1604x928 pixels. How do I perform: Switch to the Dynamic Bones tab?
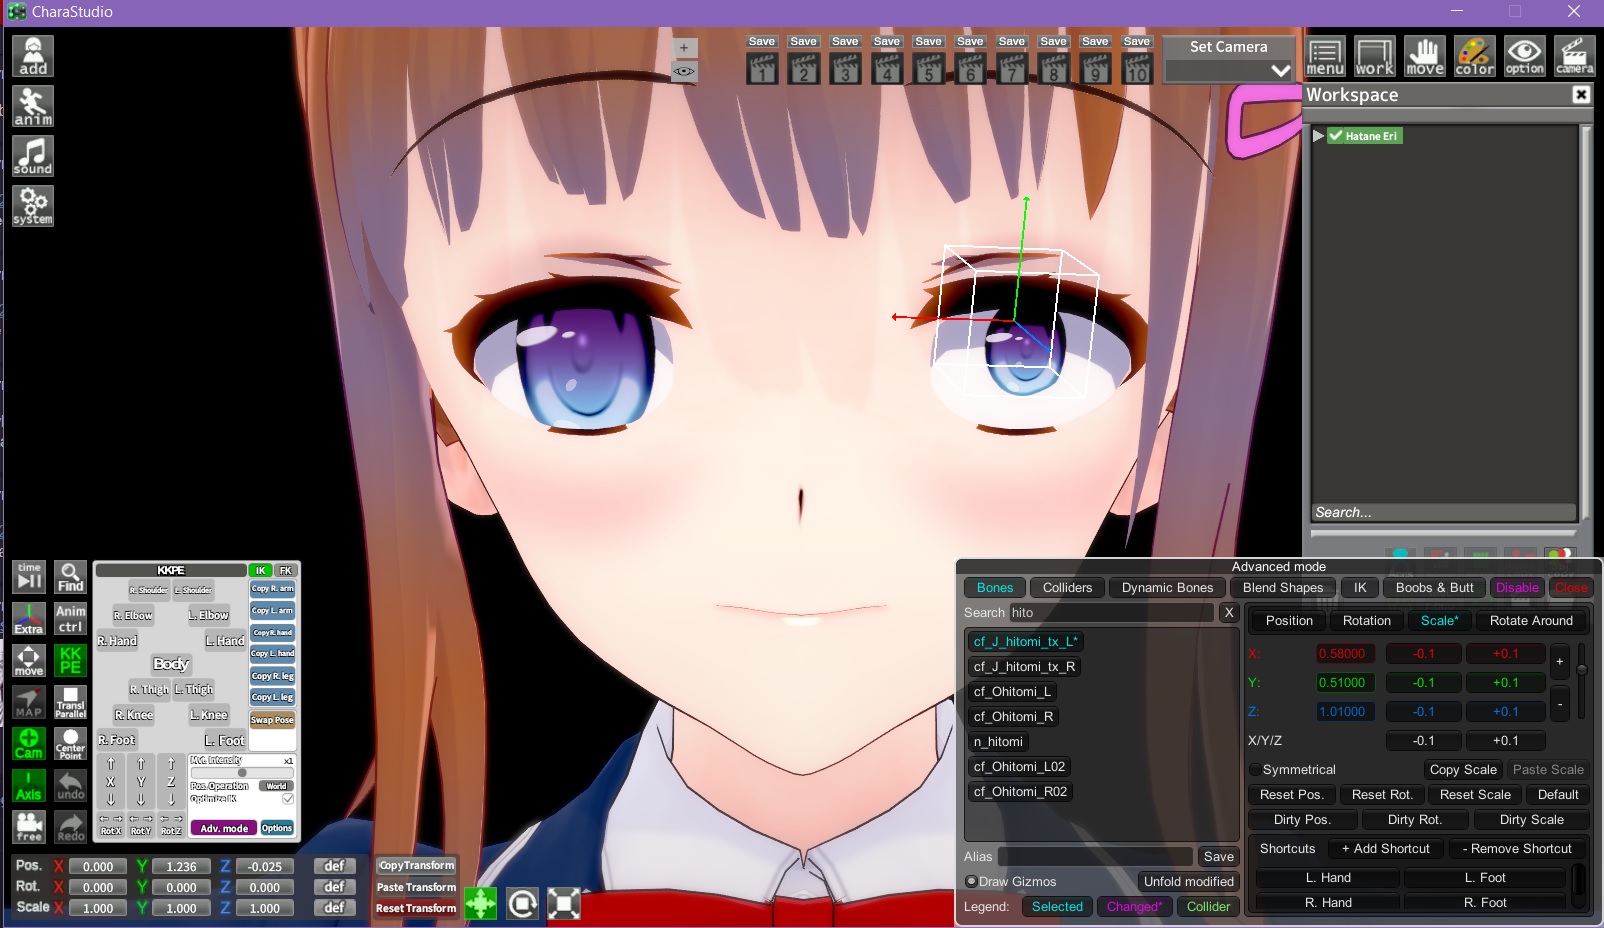point(1167,588)
